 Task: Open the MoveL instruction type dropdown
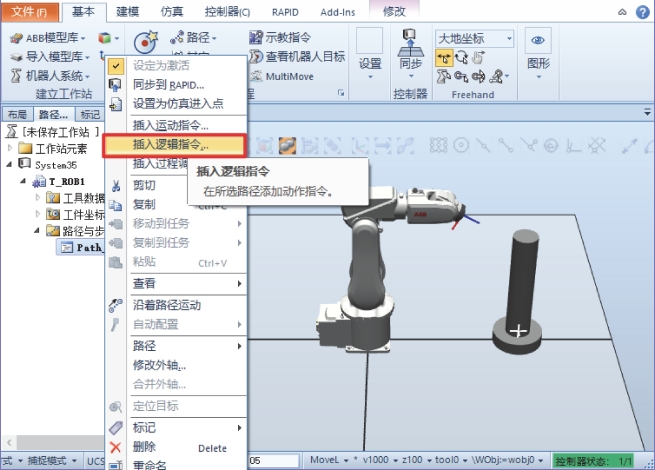[329, 460]
